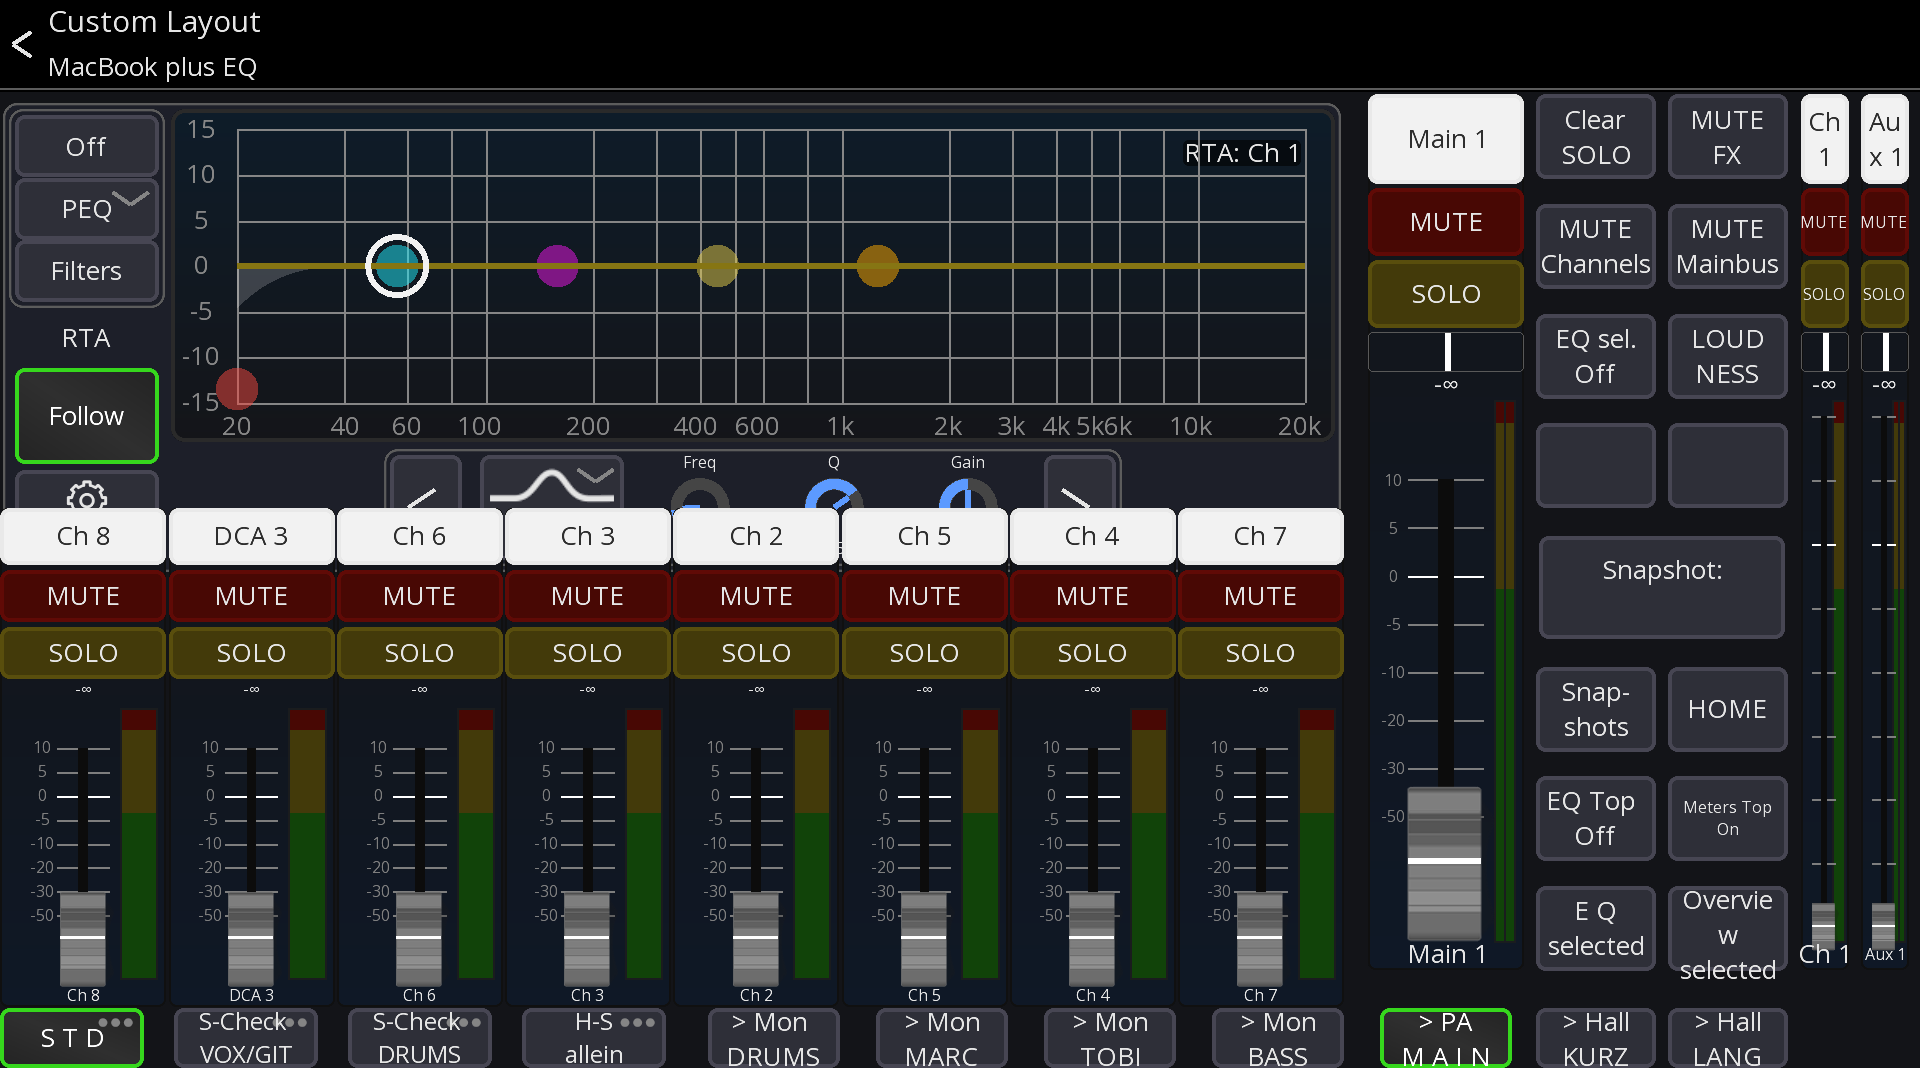Toggle Meters Top On
1920x1068 pixels.
pyautogui.click(x=1727, y=818)
